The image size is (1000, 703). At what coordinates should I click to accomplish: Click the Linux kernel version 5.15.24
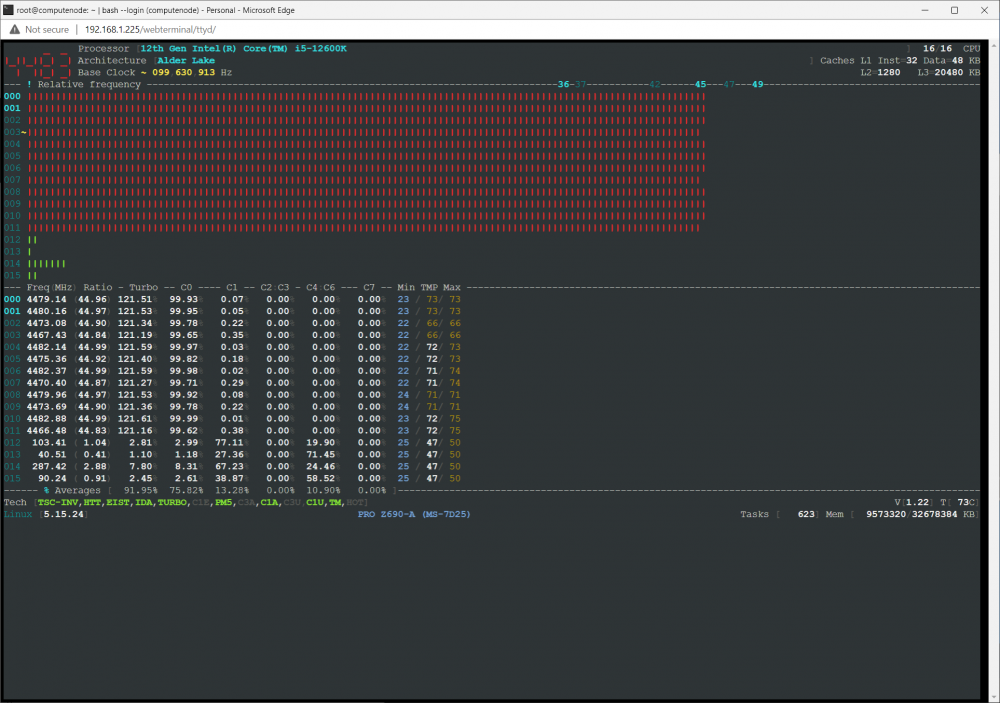pyautogui.click(x=64, y=514)
